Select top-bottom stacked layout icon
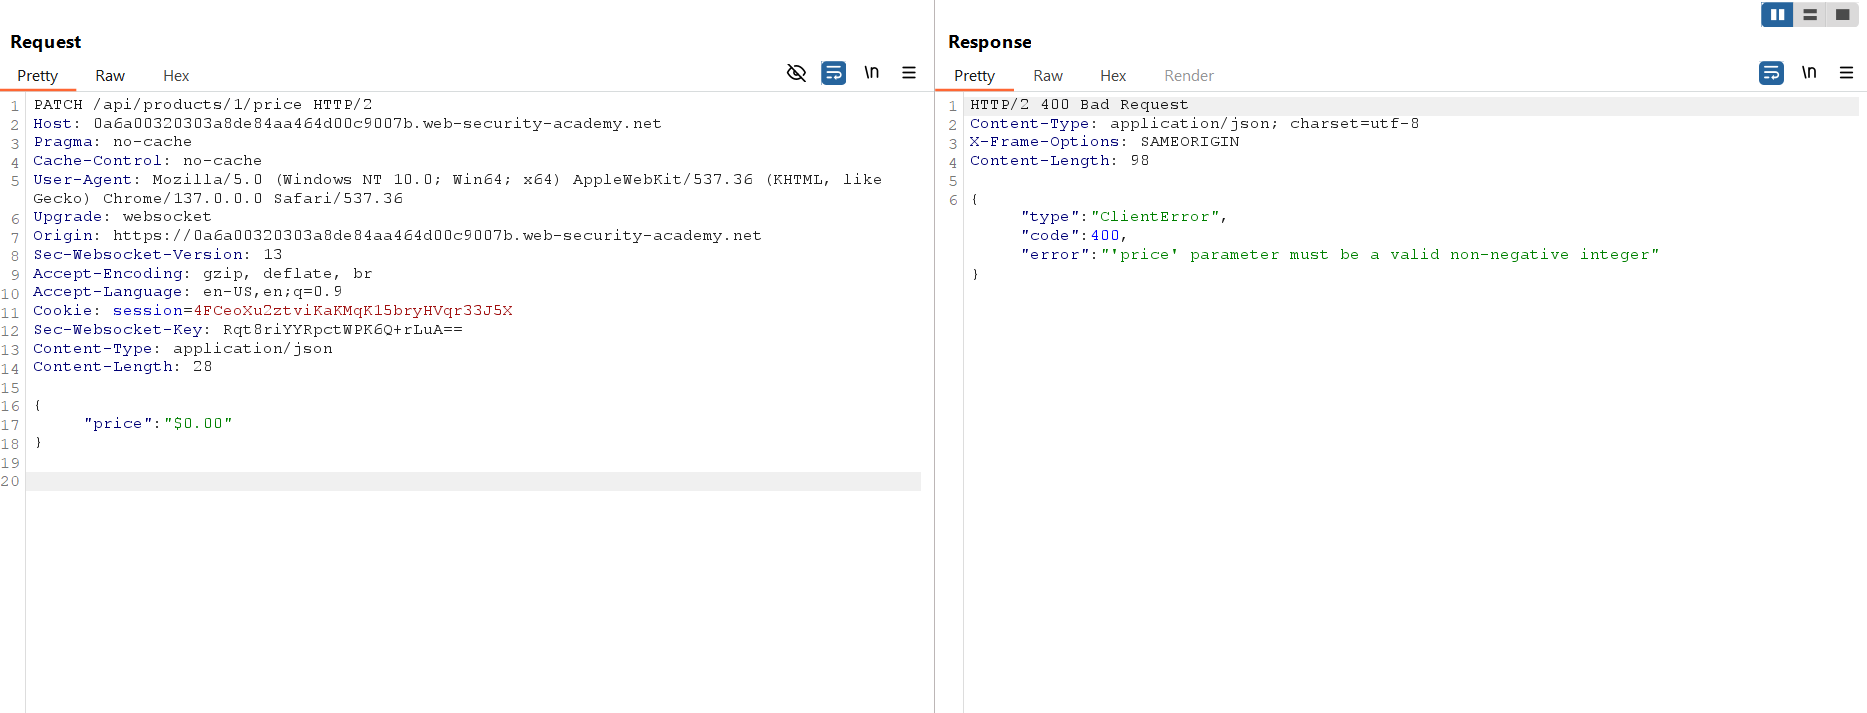The height and width of the screenshot is (713, 1867). tap(1810, 15)
